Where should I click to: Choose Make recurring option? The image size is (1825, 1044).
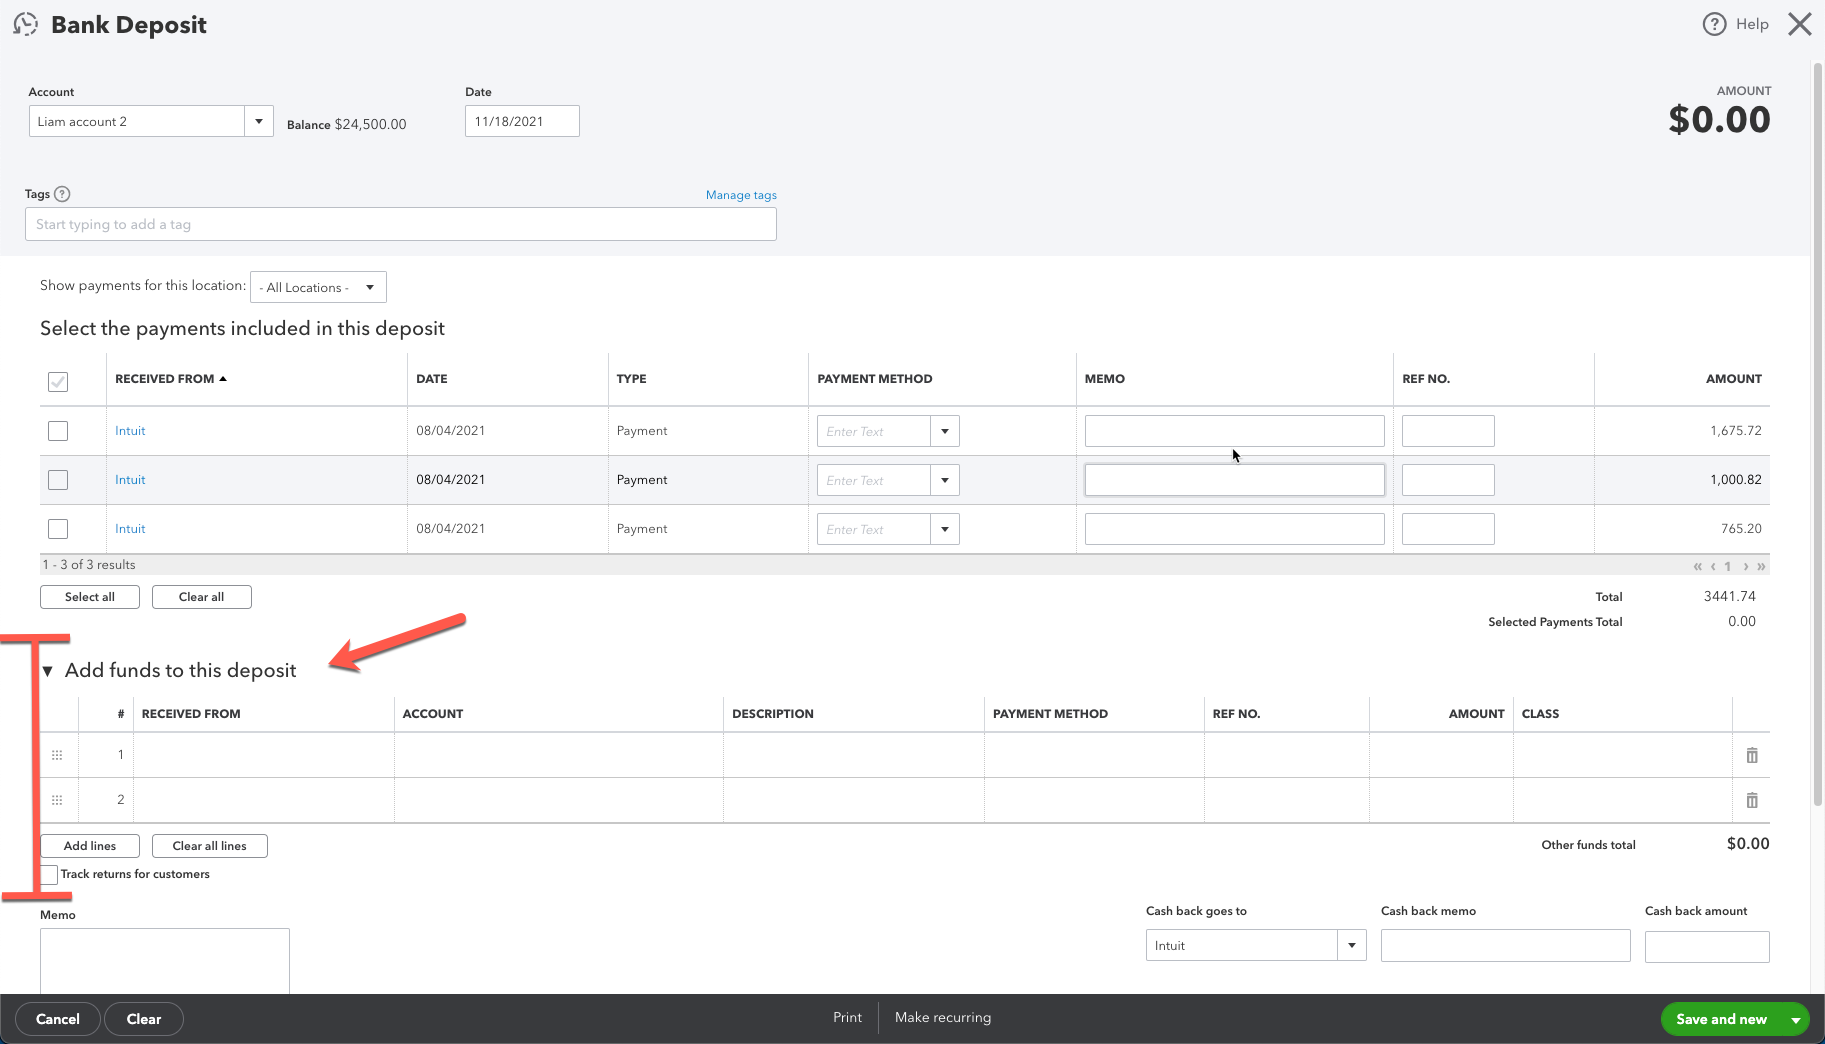pos(941,1017)
